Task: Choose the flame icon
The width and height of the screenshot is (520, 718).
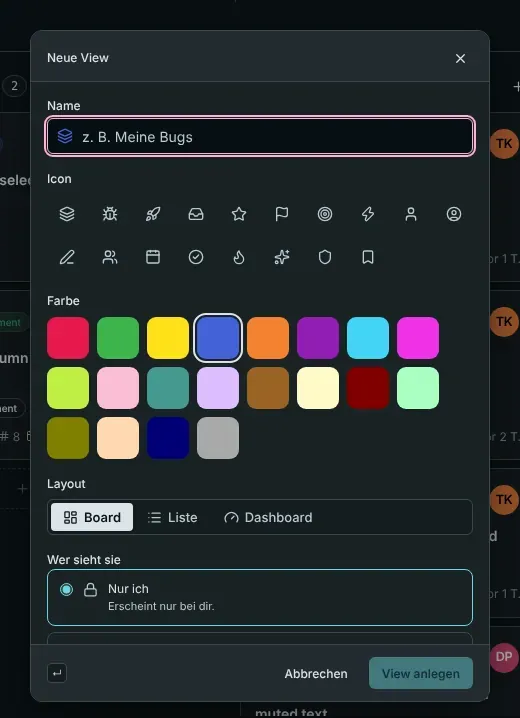Action: (239, 257)
